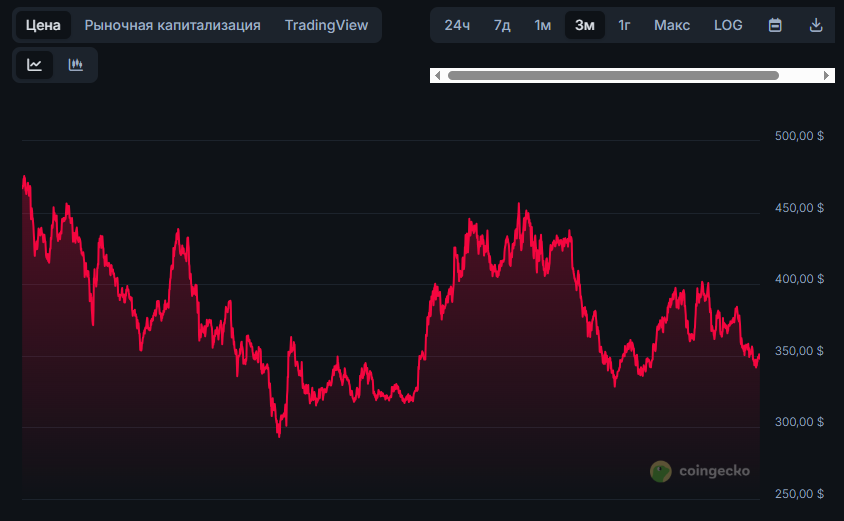Click the scrollbar left arrow
This screenshot has height=521, width=844.
437,75
